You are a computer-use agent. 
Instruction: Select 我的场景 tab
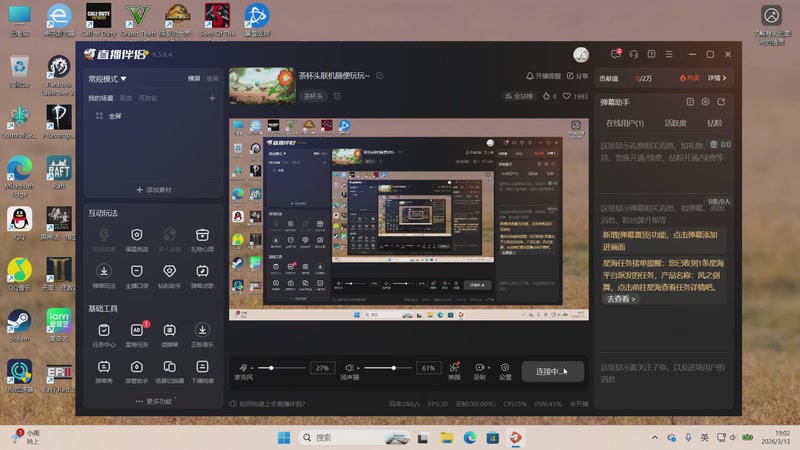101,98
